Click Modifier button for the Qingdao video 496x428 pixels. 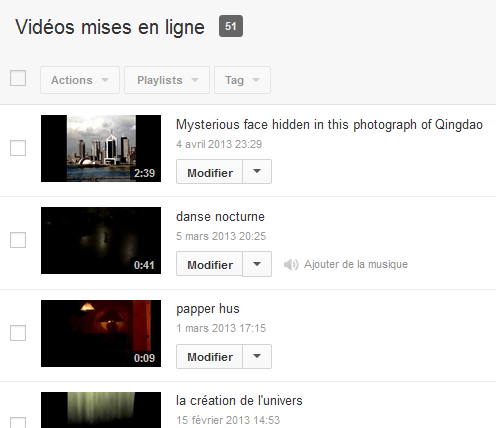click(x=209, y=171)
